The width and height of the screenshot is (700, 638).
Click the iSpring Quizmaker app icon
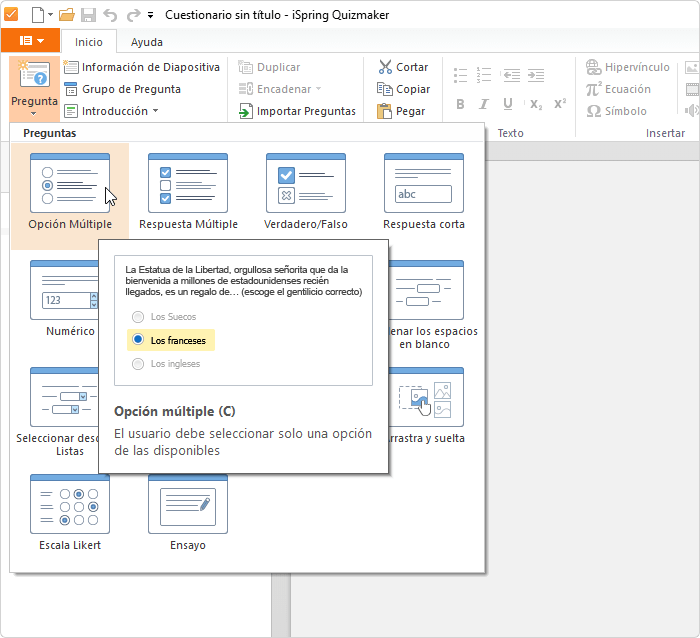tap(11, 14)
